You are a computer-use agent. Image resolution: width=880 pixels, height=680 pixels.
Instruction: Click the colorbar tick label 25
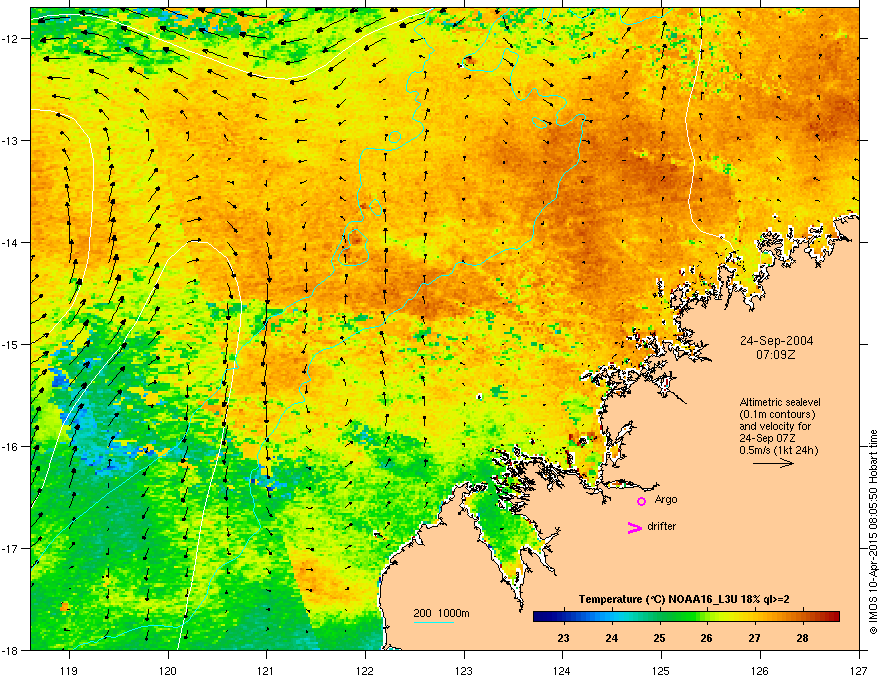(x=659, y=638)
